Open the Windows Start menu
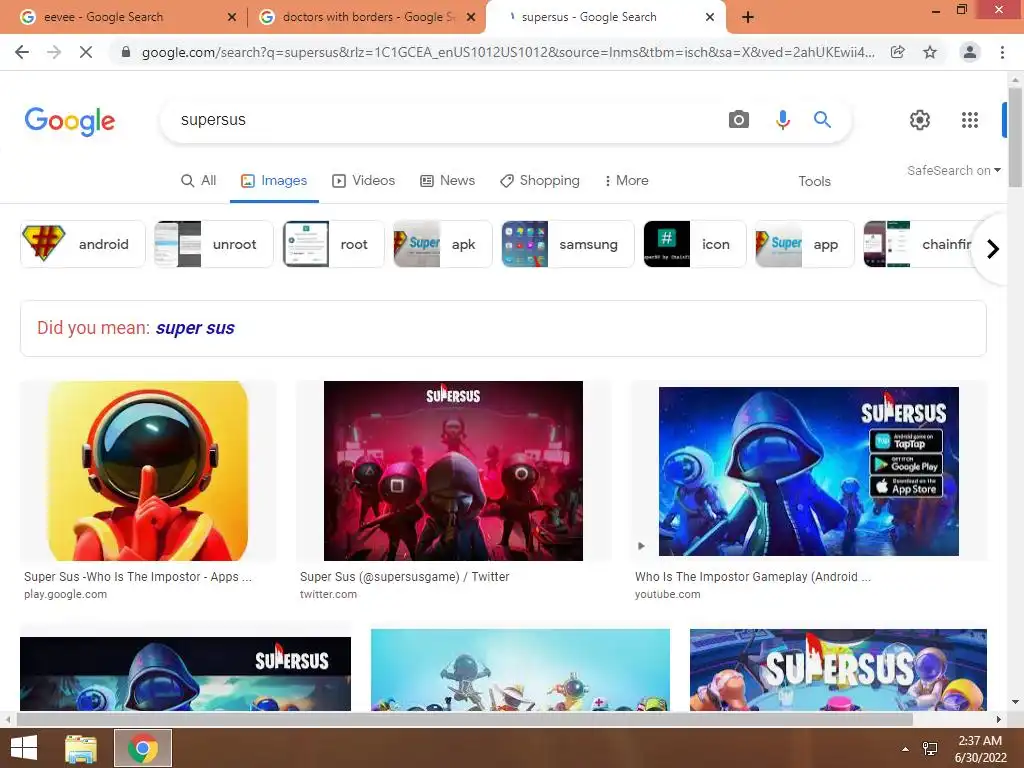The width and height of the screenshot is (1024, 768). [24, 748]
